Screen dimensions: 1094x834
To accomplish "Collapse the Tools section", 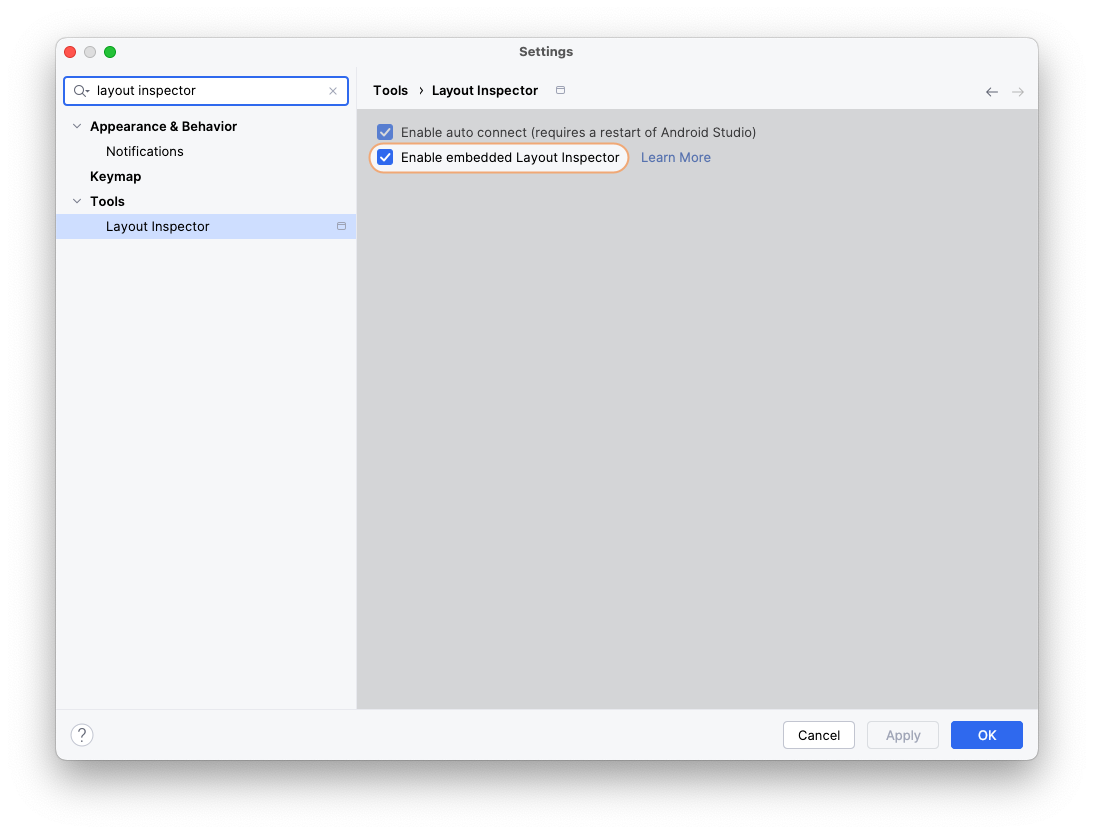I will pos(77,201).
